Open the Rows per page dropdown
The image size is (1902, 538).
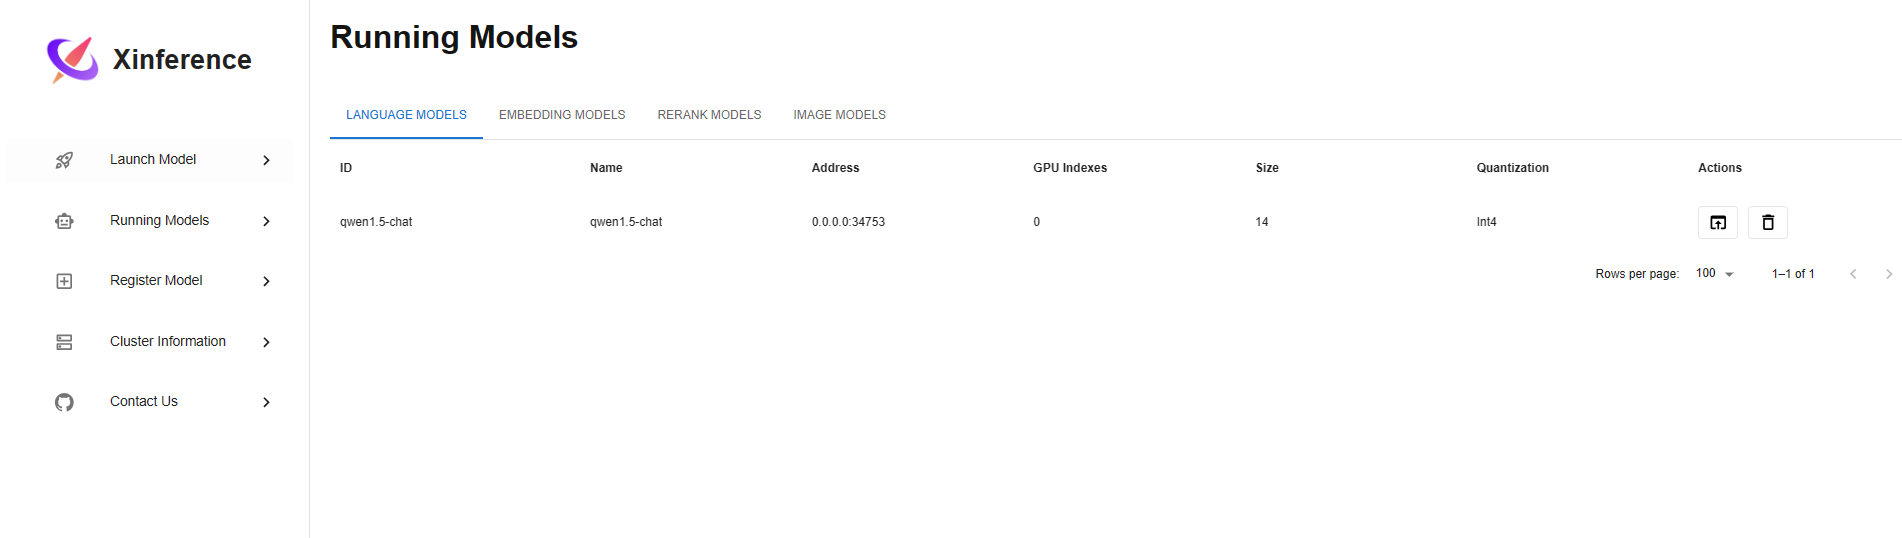1715,274
